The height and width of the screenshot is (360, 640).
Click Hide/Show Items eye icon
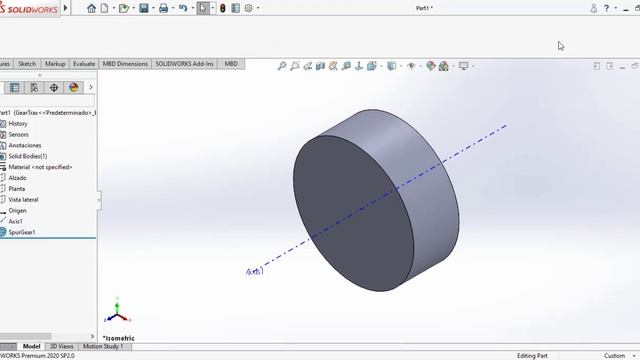click(411, 66)
